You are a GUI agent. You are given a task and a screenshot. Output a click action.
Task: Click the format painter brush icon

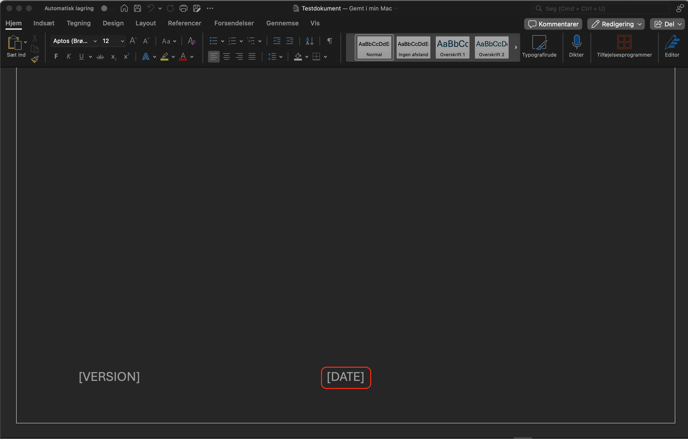(x=35, y=59)
